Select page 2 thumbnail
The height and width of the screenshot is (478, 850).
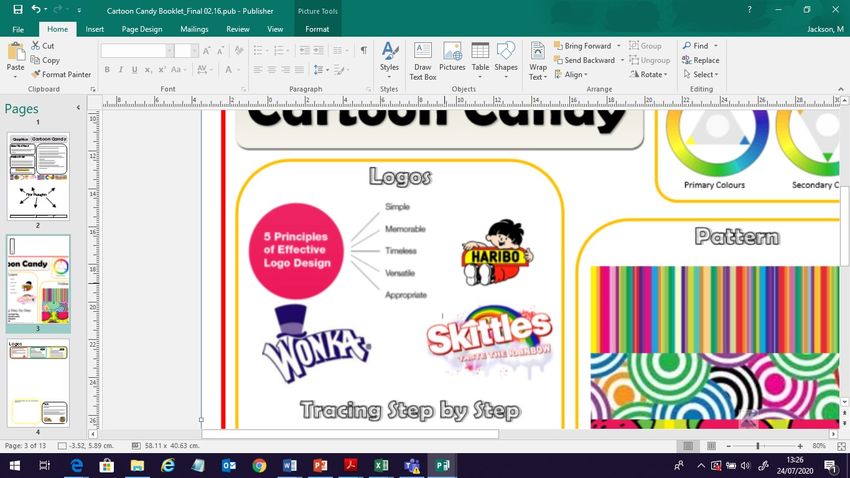(x=38, y=176)
